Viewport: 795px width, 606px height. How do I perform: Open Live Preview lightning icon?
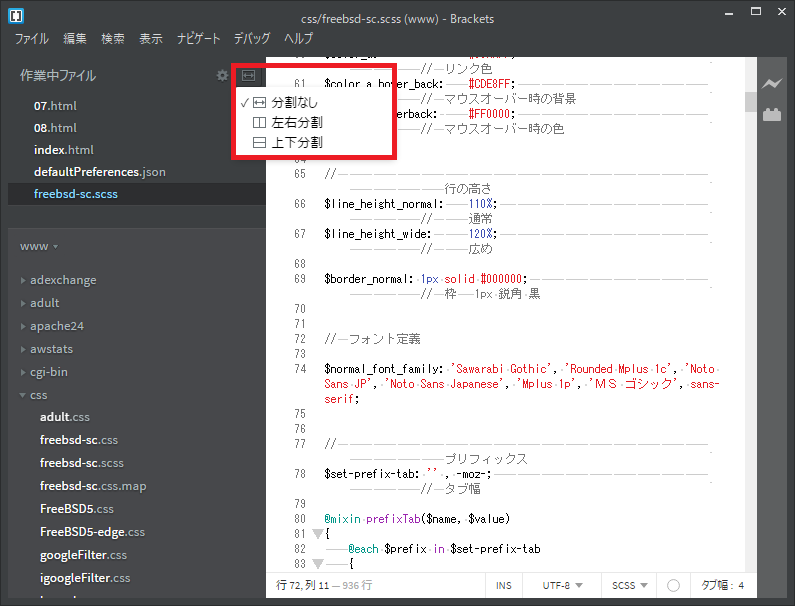[x=772, y=84]
